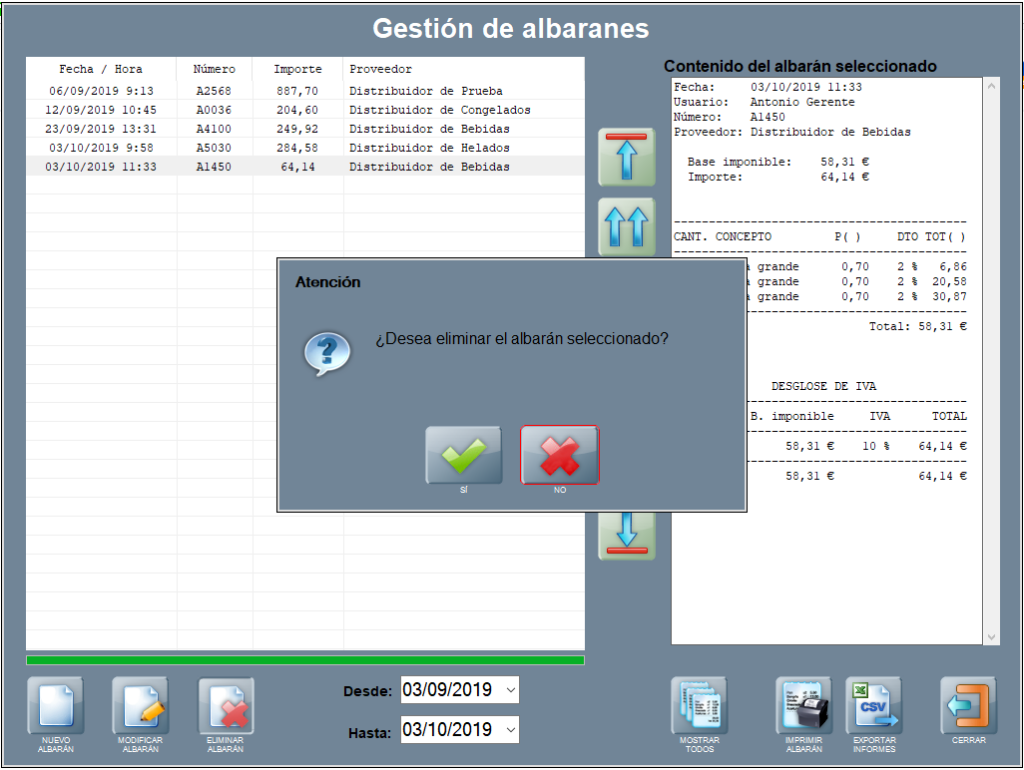This screenshot has width=1024, height=770.
Task: Close the window with the Cerrar icon
Action: pyautogui.click(x=968, y=706)
